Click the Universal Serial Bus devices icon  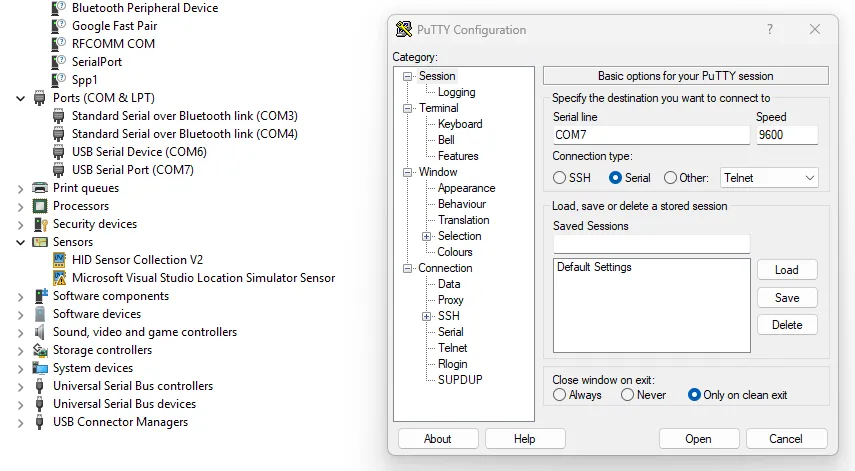pos(39,404)
